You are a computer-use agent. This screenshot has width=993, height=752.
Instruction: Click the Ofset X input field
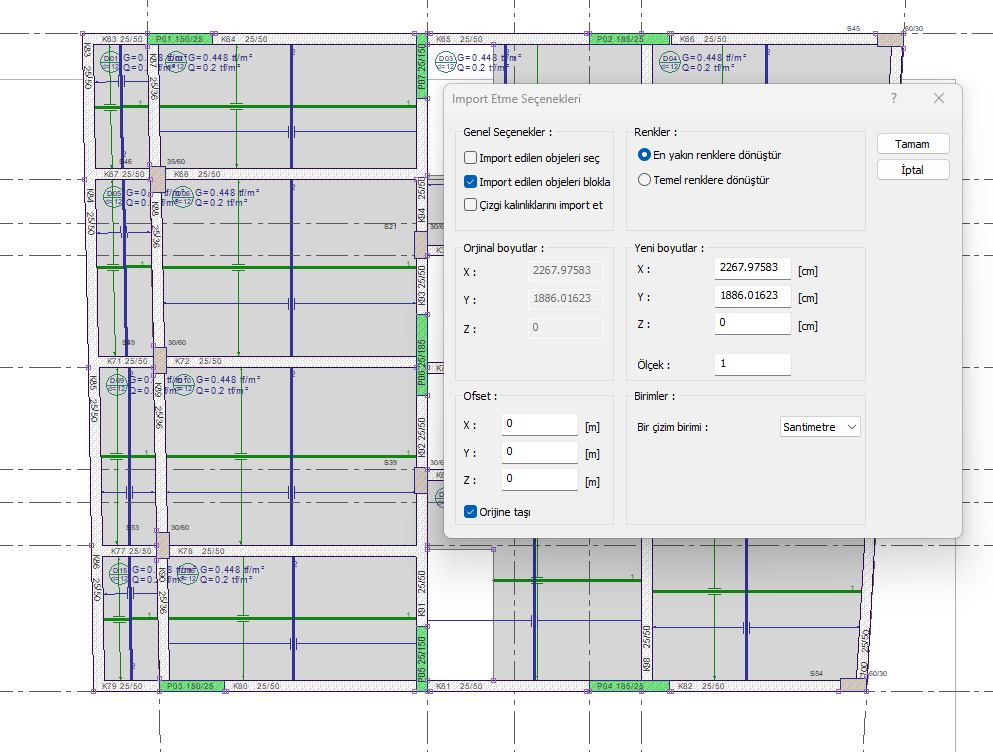point(540,424)
